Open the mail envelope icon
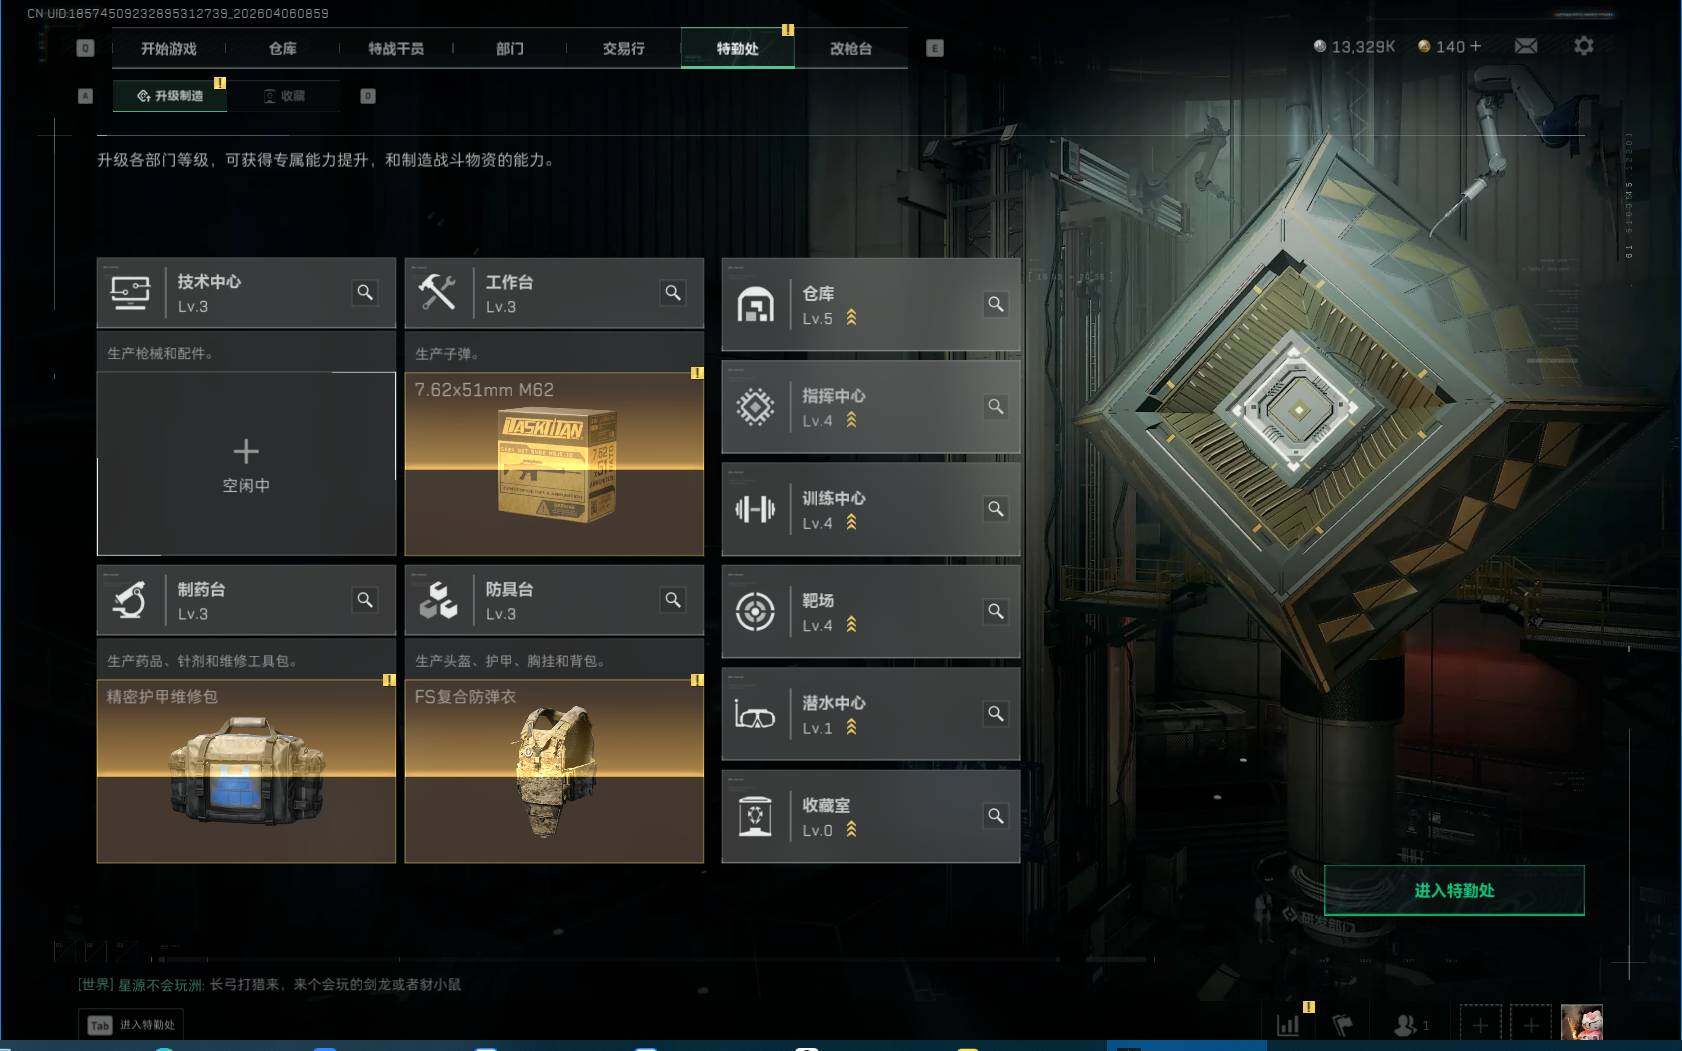This screenshot has height=1051, width=1682. click(x=1525, y=46)
